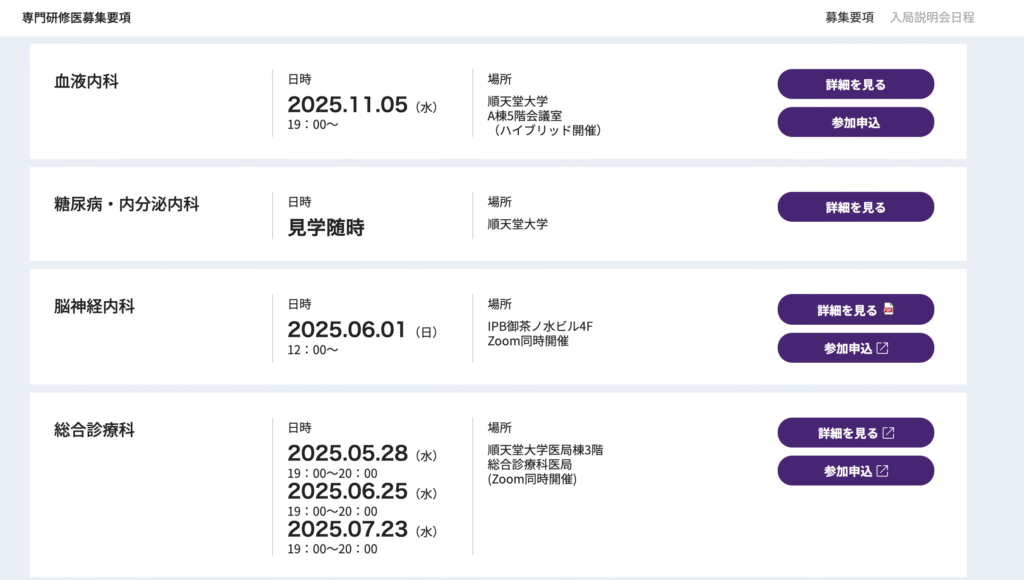Screen dimensions: 1024x580
Task: Click external-link icon on 脳神経内科 参加申込
Action: click(x=882, y=348)
